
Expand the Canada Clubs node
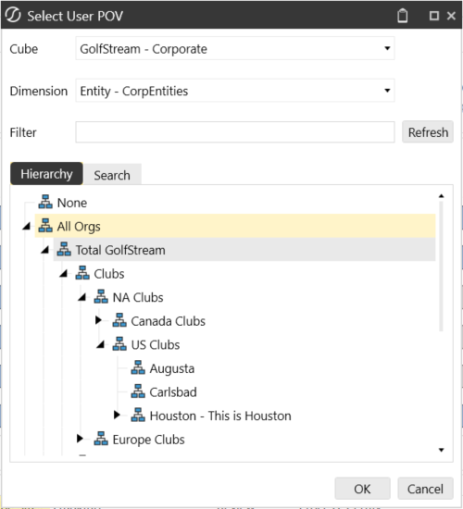98,320
